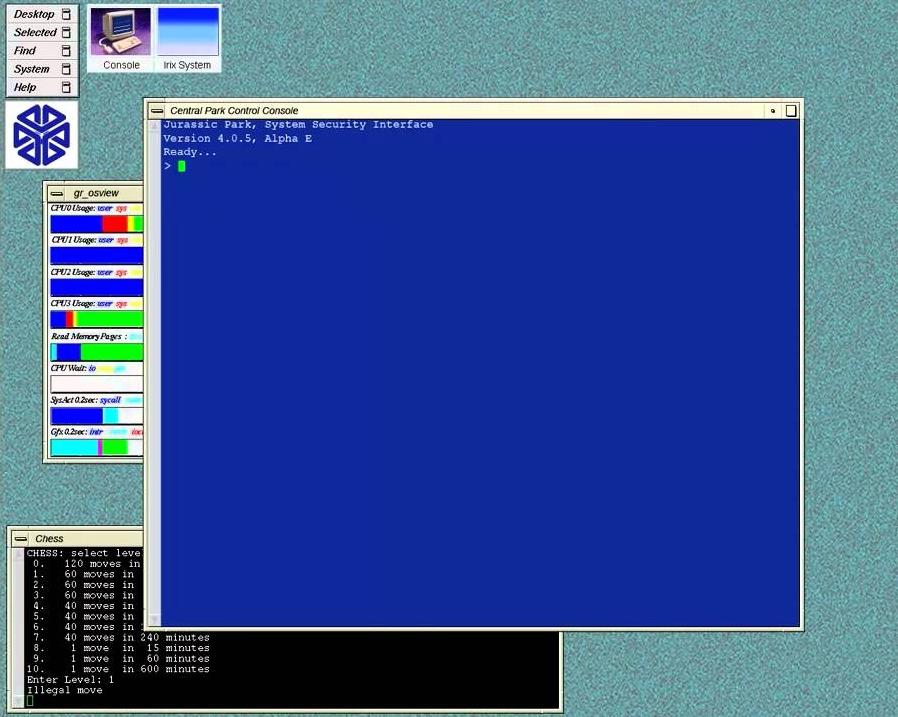Click the scroll-up arrow in the Control Console
This screenshot has height=717, width=898.
(154, 125)
